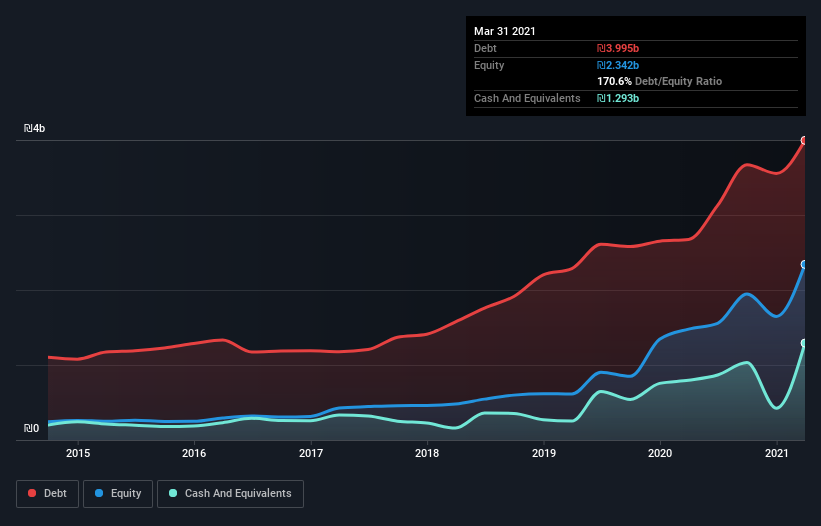Click the teal Cash endpoint marker
Image resolution: width=821 pixels, height=526 pixels.
(804, 343)
